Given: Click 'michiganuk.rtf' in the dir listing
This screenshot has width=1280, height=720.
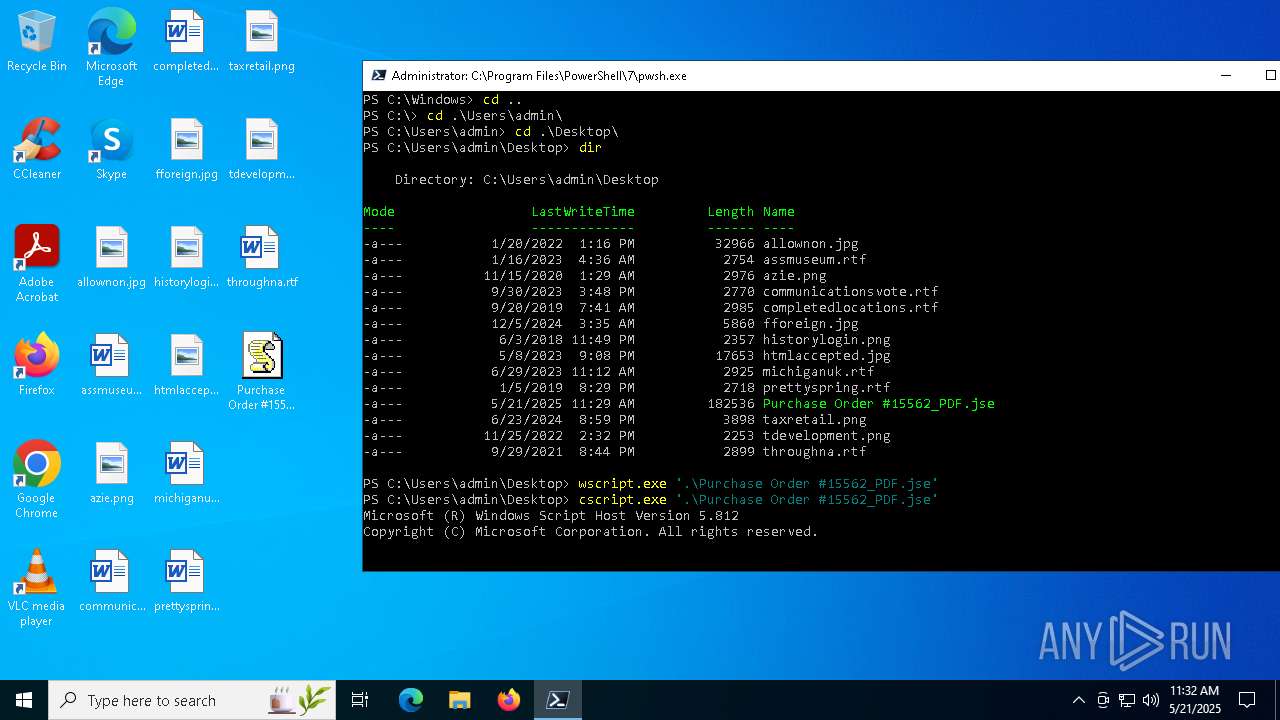Looking at the screenshot, I should coord(818,372).
